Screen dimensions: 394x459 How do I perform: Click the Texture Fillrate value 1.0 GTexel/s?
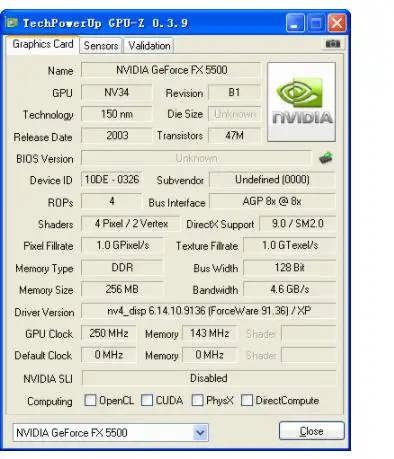(x=290, y=245)
